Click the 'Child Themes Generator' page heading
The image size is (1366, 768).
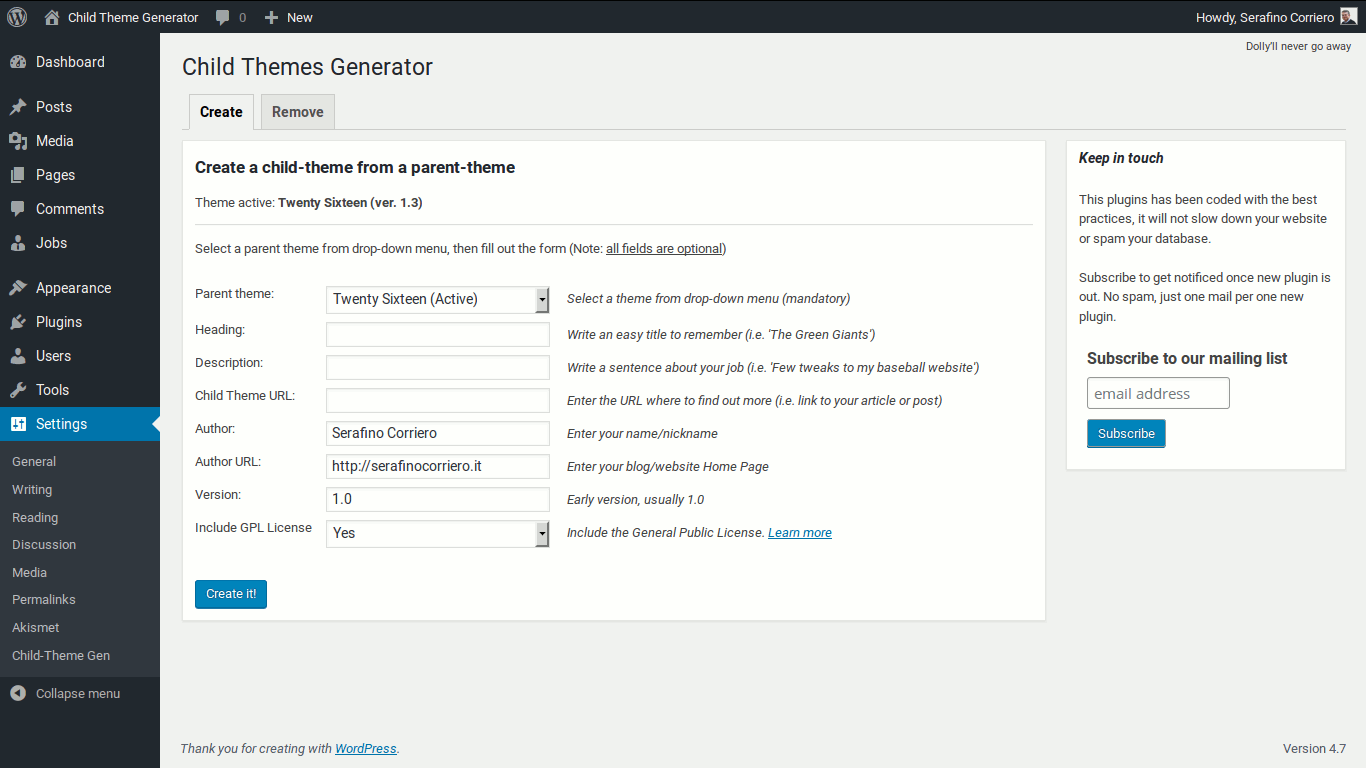pyautogui.click(x=308, y=67)
